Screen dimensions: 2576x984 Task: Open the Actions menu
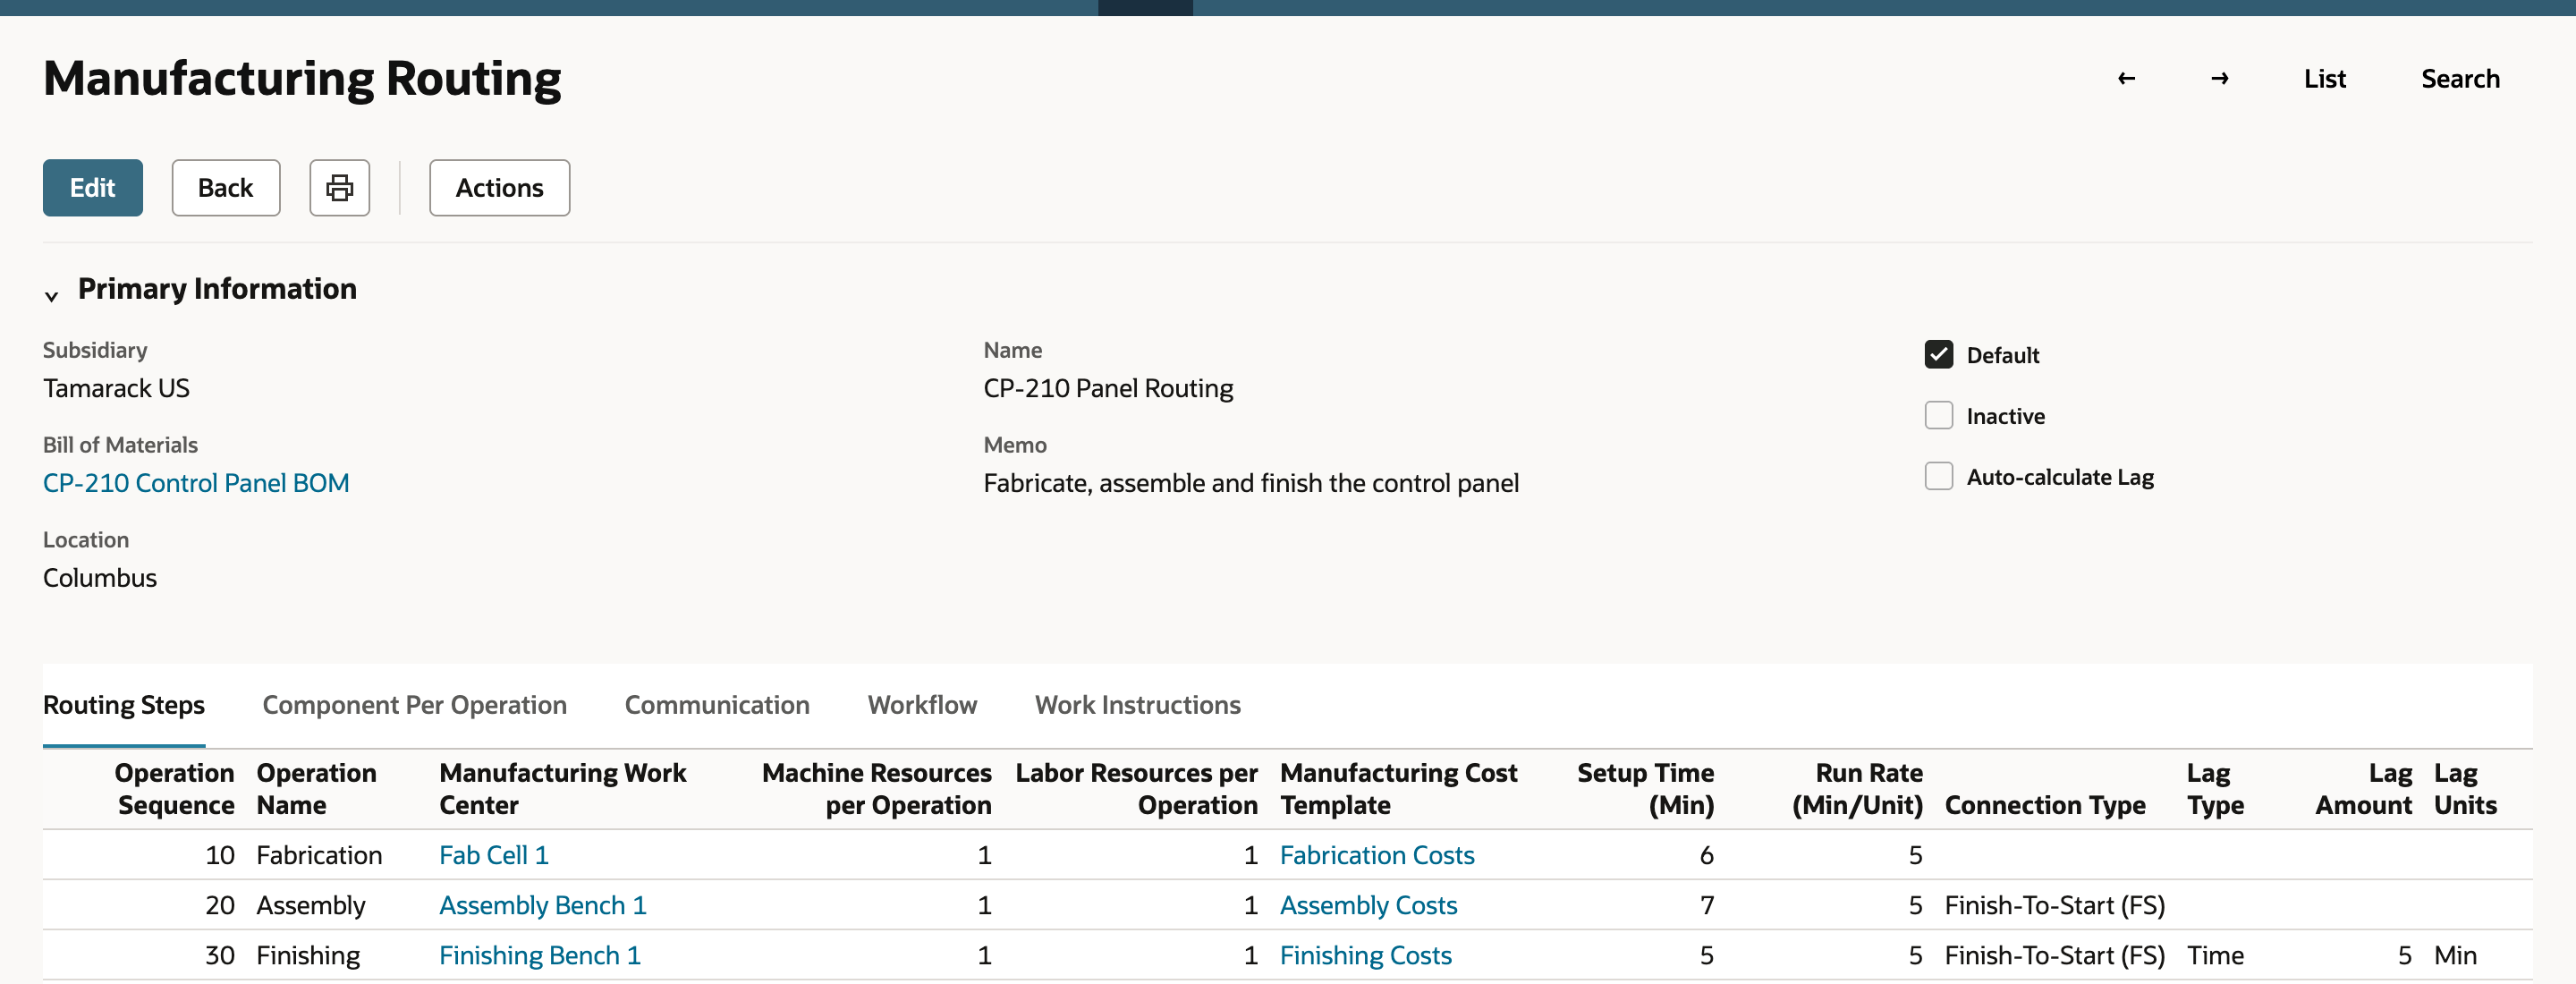coord(499,188)
